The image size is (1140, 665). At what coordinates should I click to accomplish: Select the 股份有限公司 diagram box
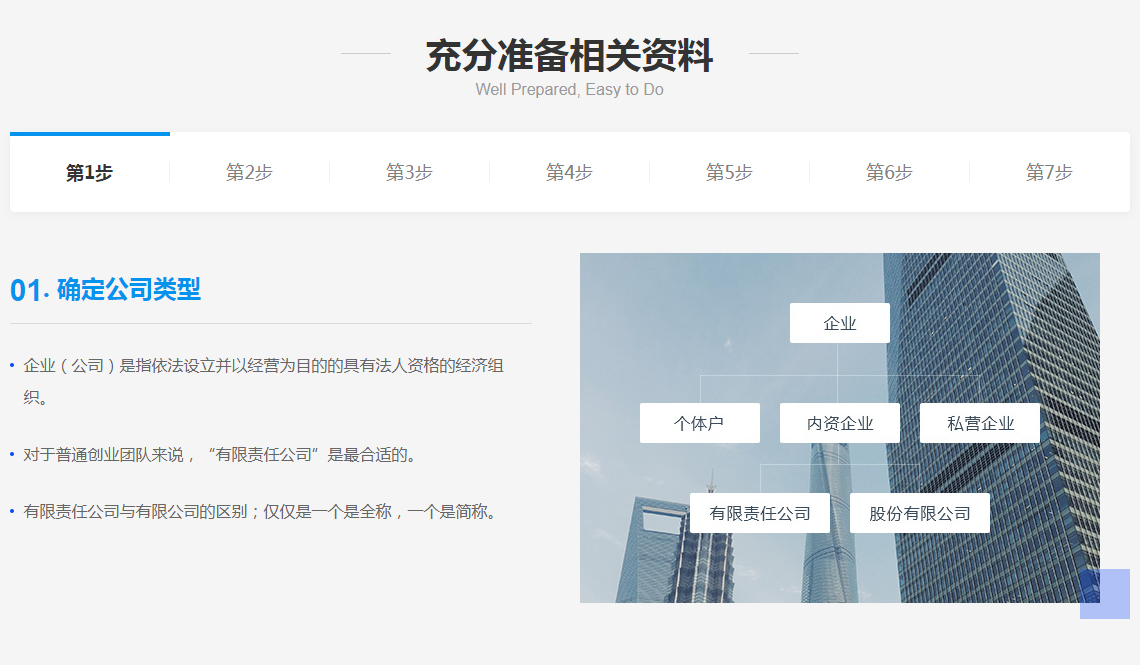[919, 513]
